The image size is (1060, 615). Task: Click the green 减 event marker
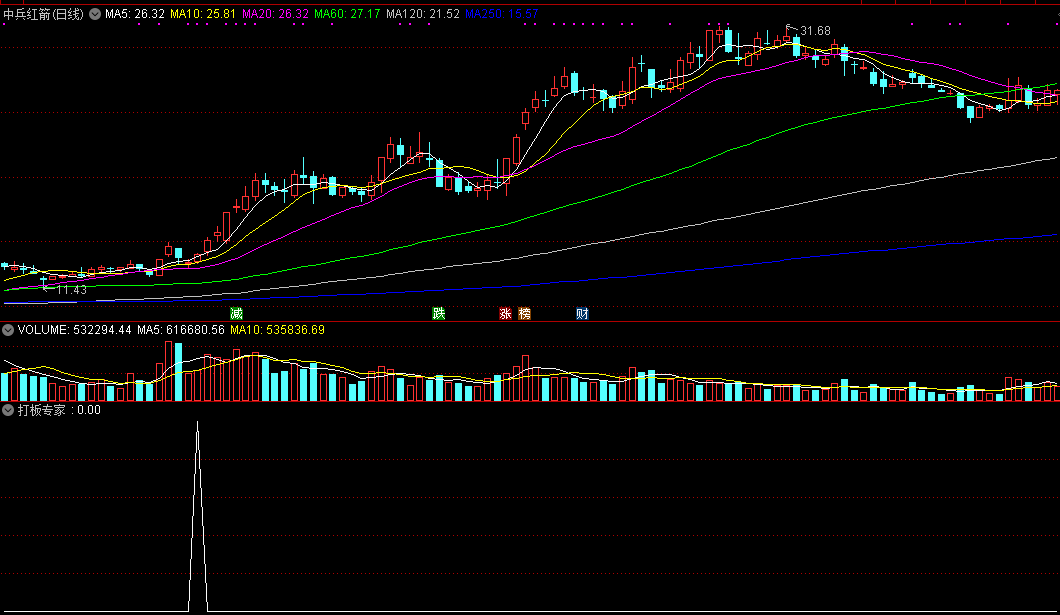[236, 314]
